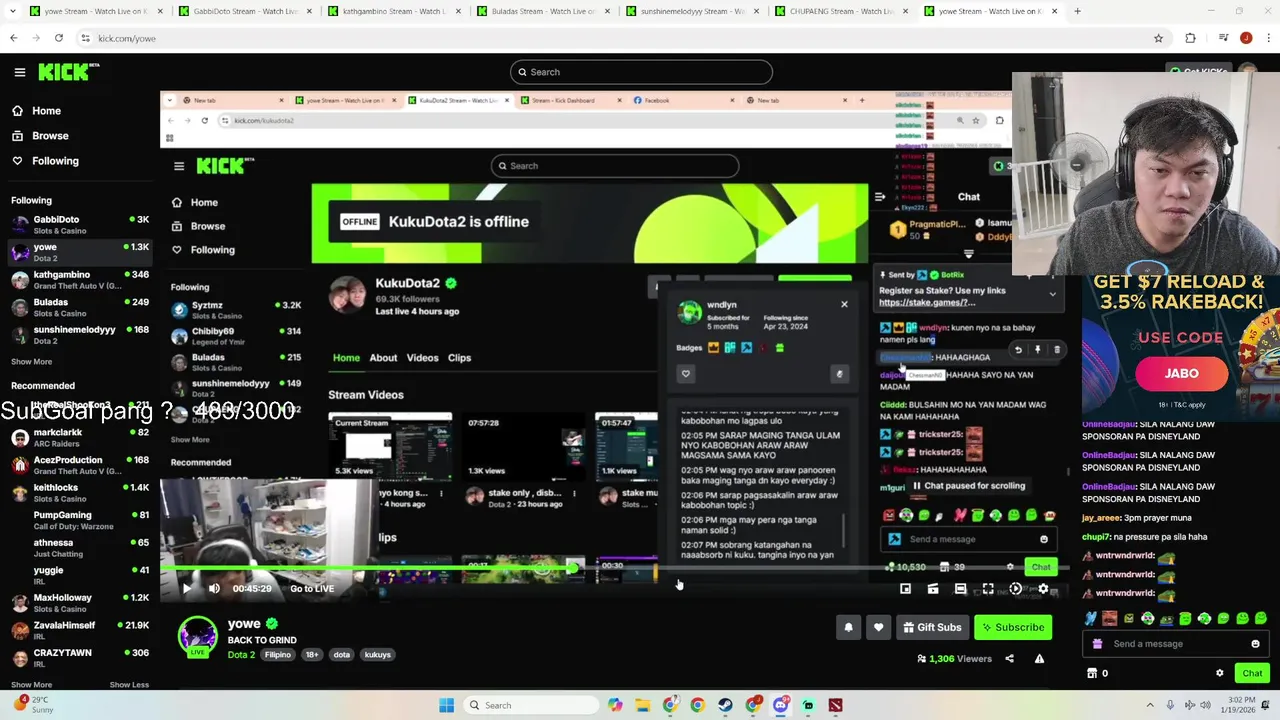The width and height of the screenshot is (1280, 720).
Task: Go to Home in Kick sidebar
Action: (x=46, y=111)
